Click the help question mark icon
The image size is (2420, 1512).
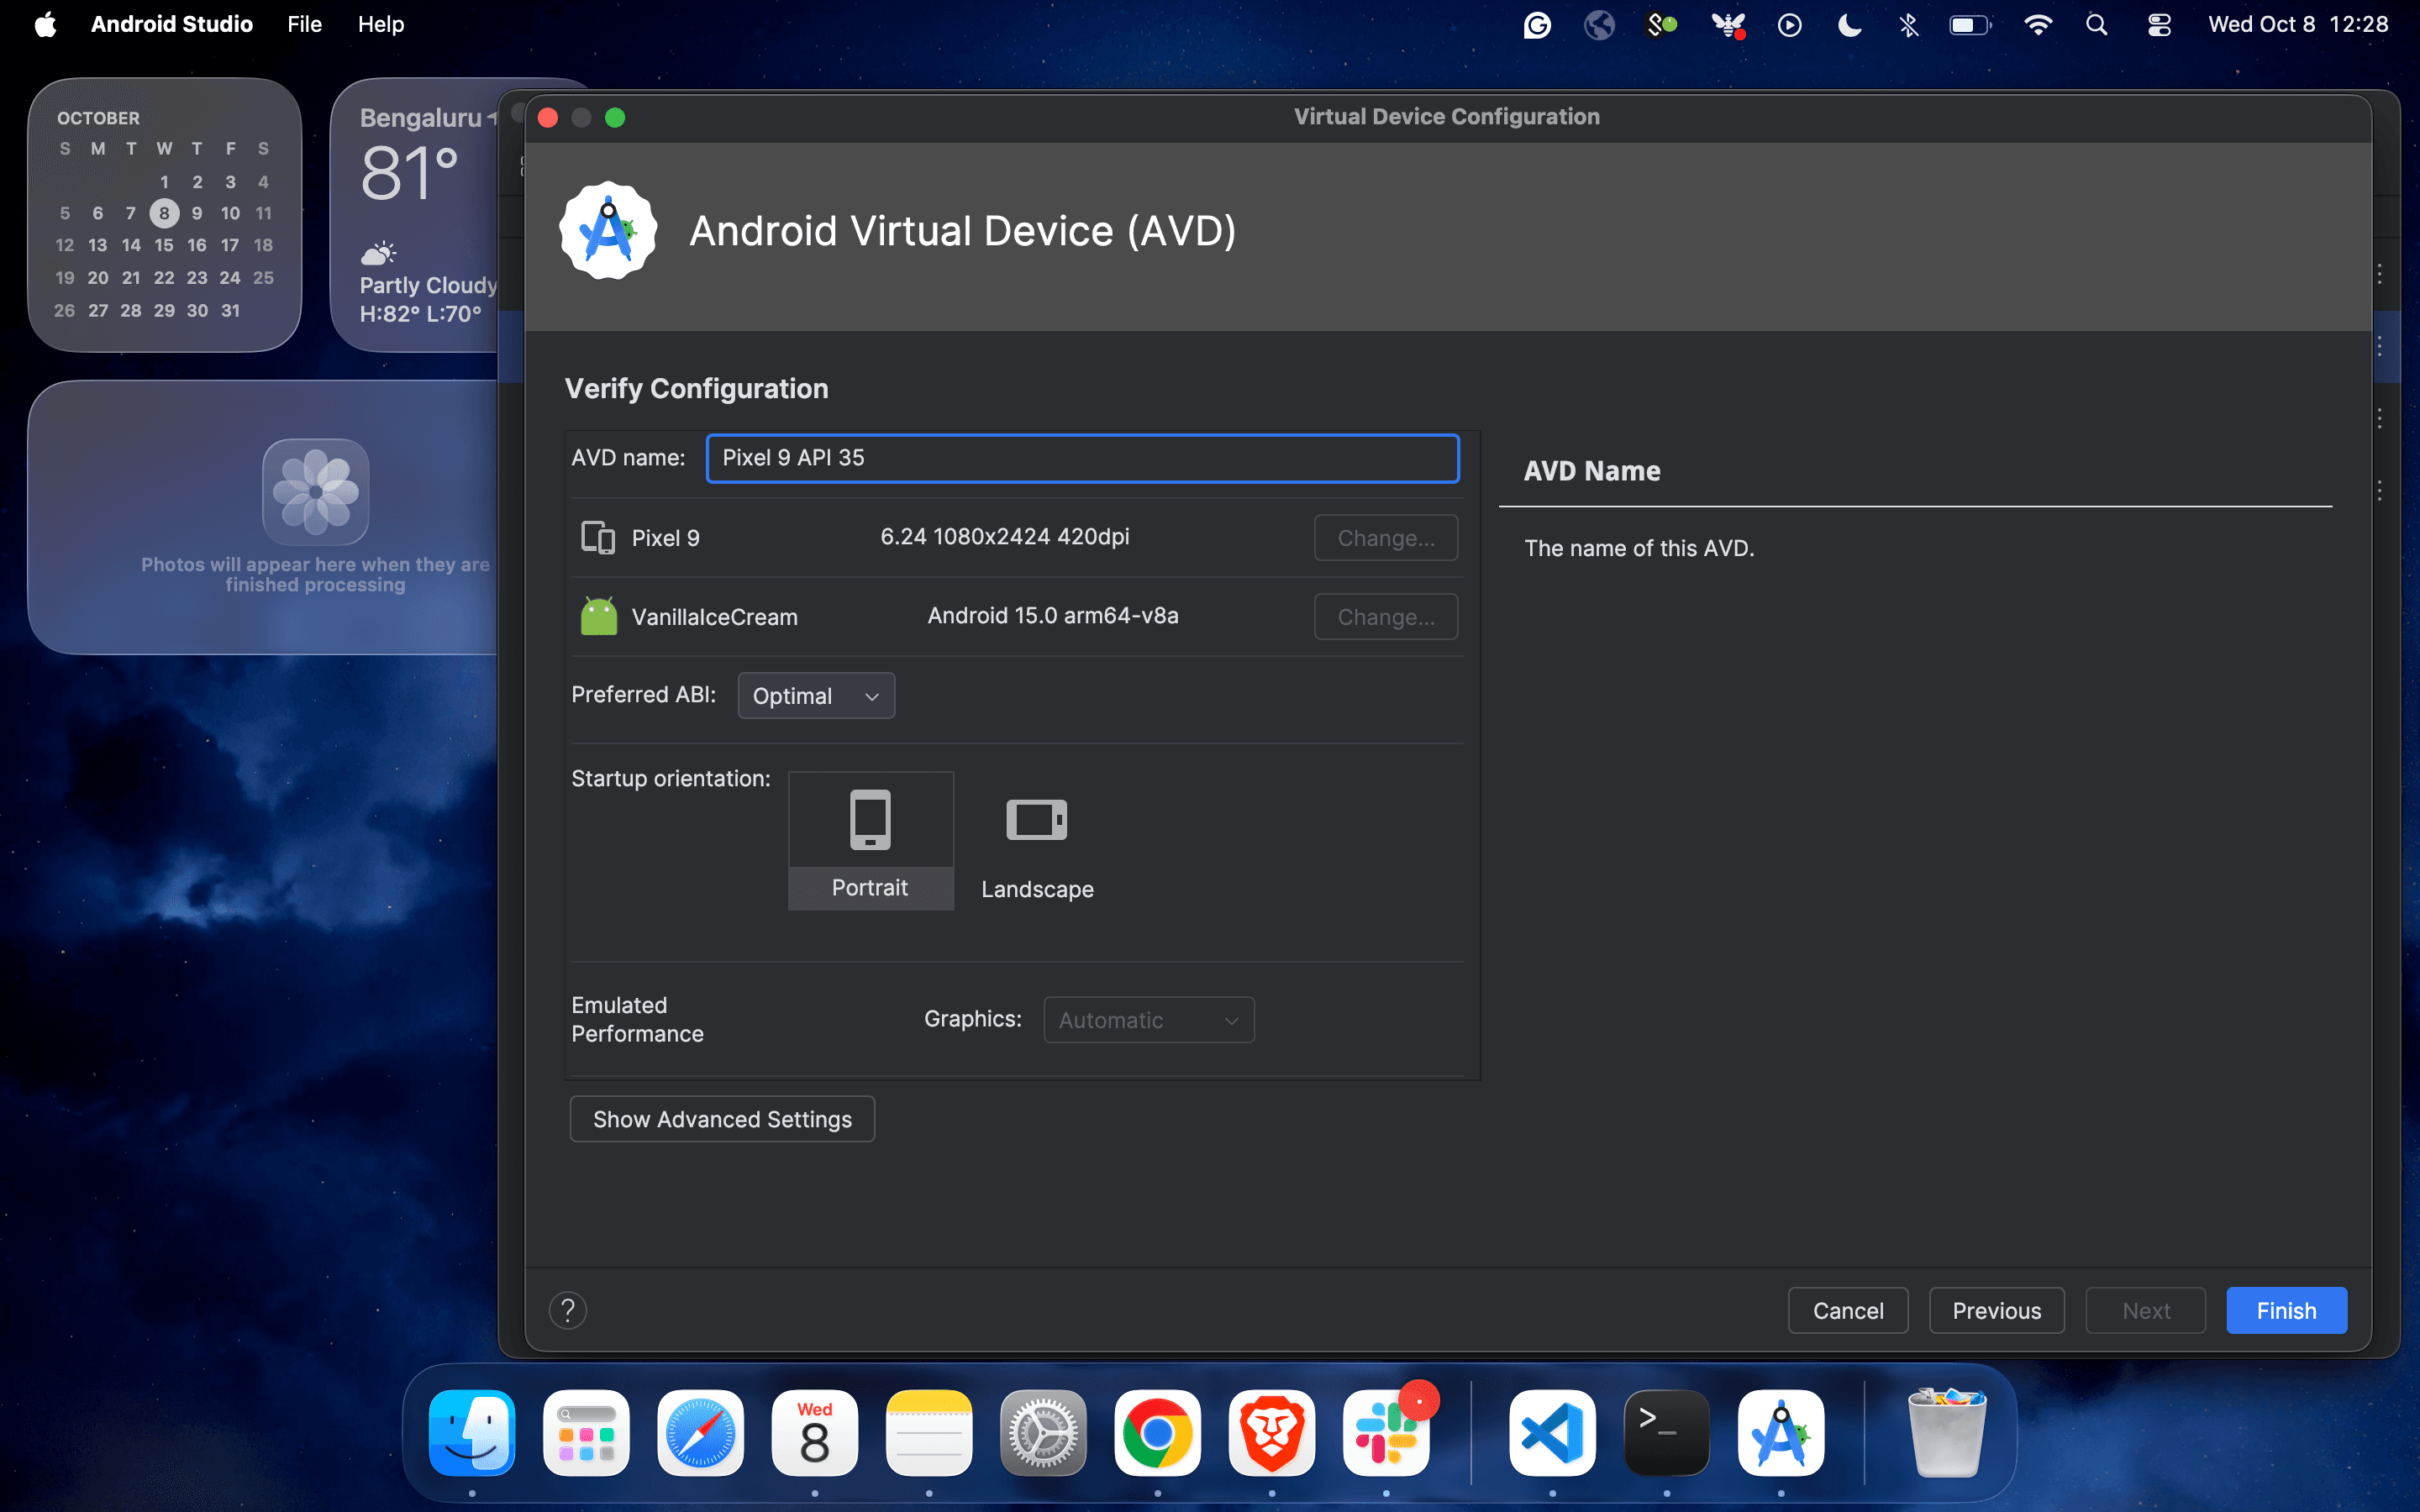567,1310
